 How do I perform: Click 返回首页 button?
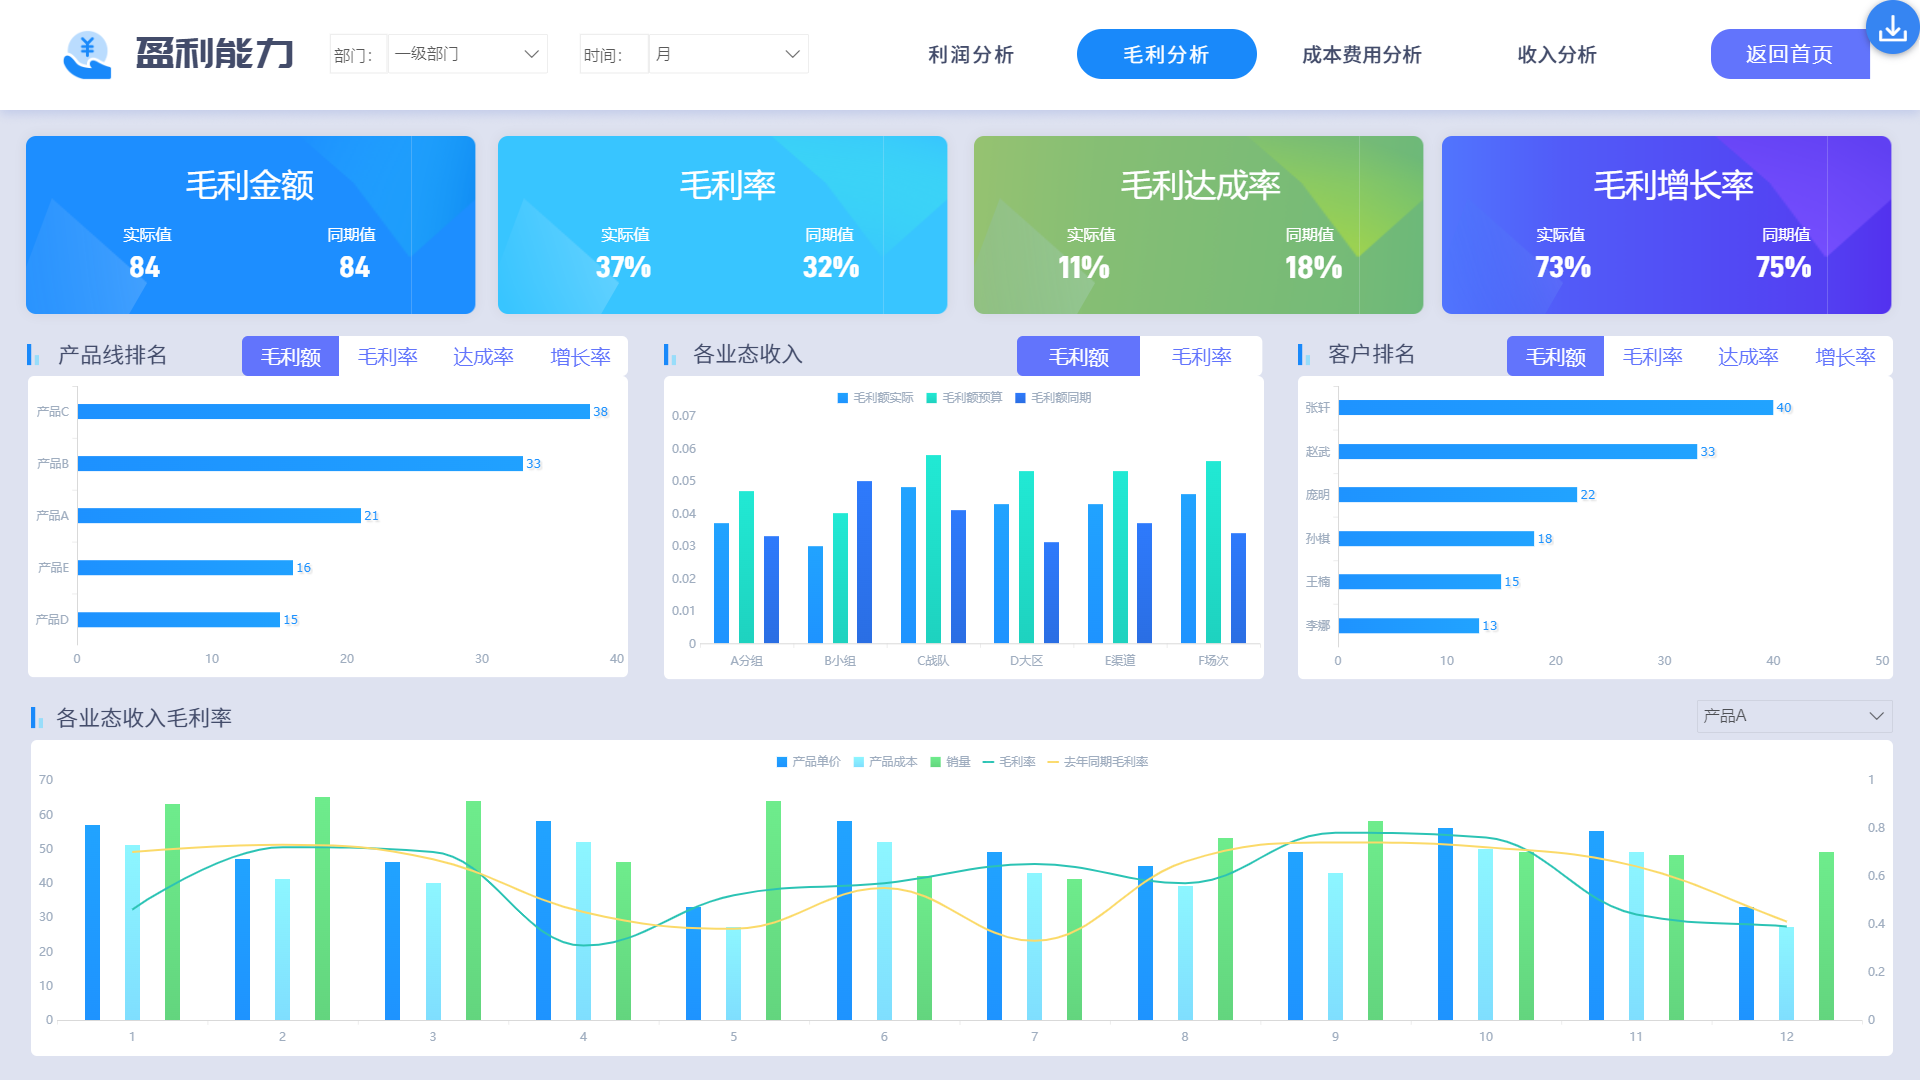click(x=1789, y=55)
